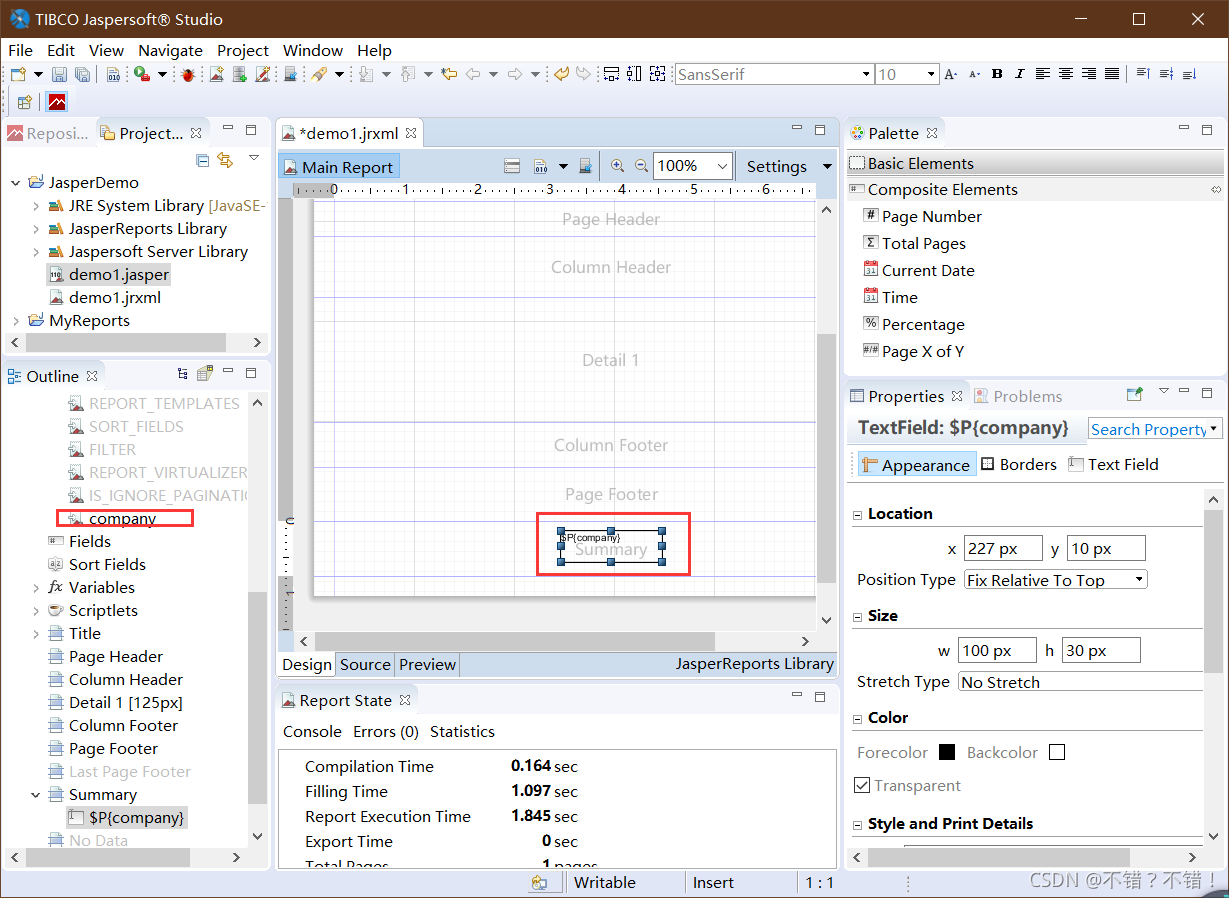Viewport: 1229px width, 898px height.
Task: Open the Stretch Type dropdown
Action: [1080, 682]
